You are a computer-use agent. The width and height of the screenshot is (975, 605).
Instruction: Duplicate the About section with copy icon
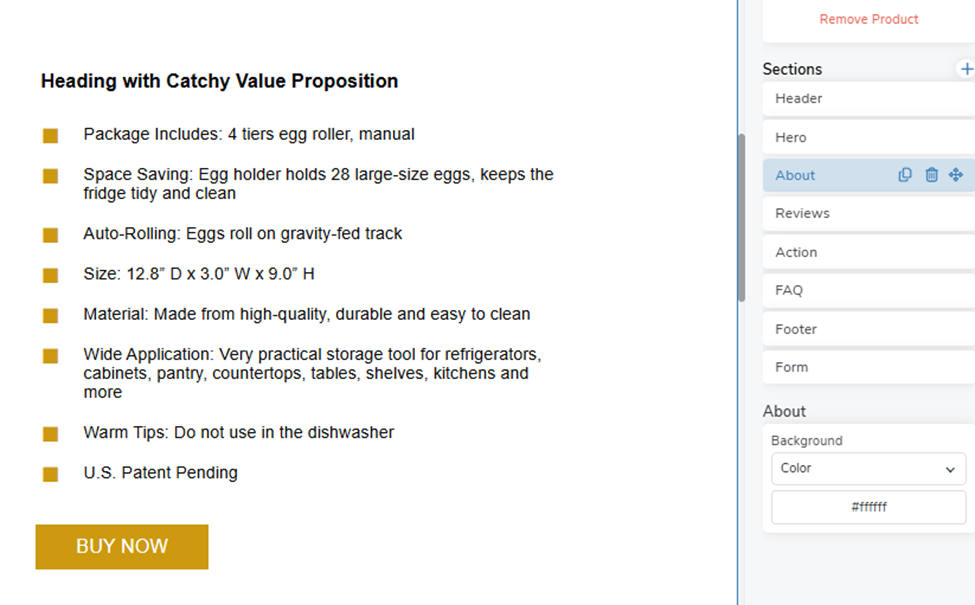pyautogui.click(x=905, y=175)
